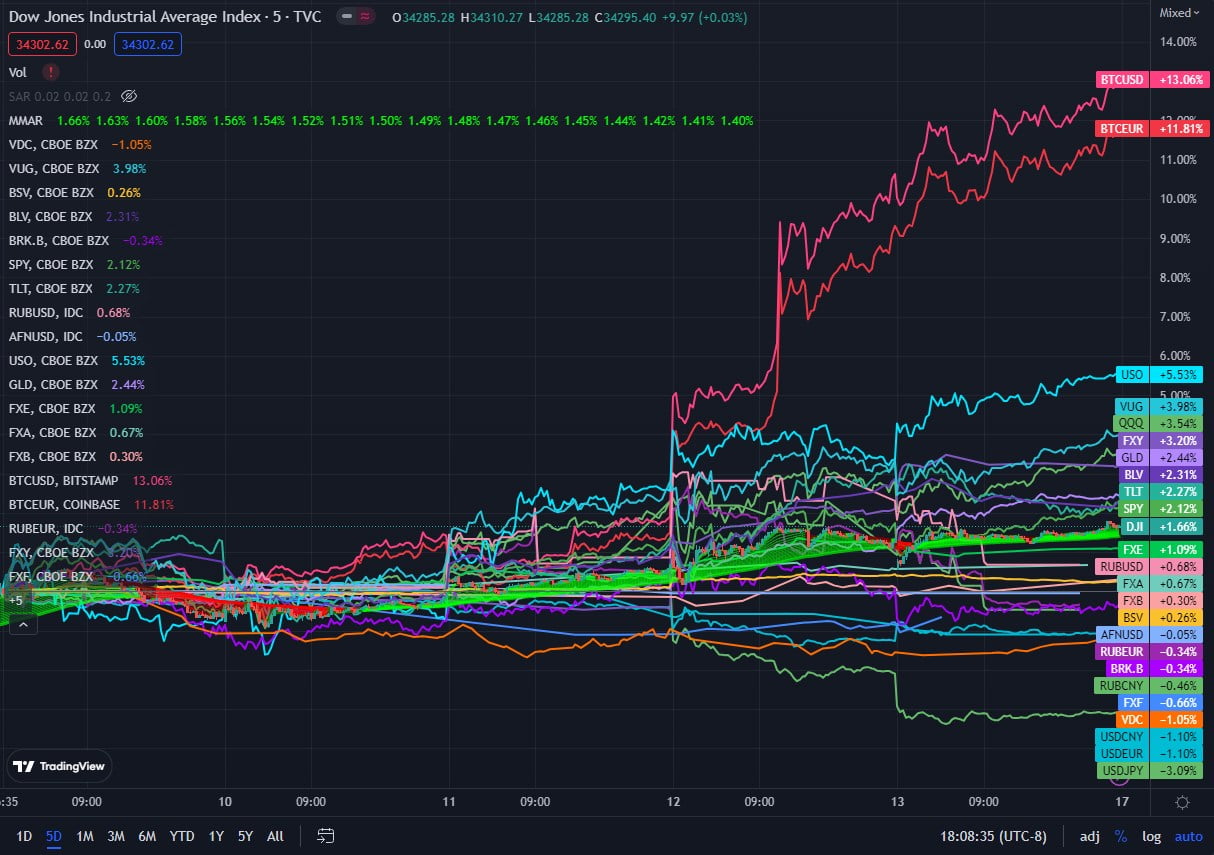
Task: Click the blue buy price 34302.62 button
Action: click(x=146, y=44)
